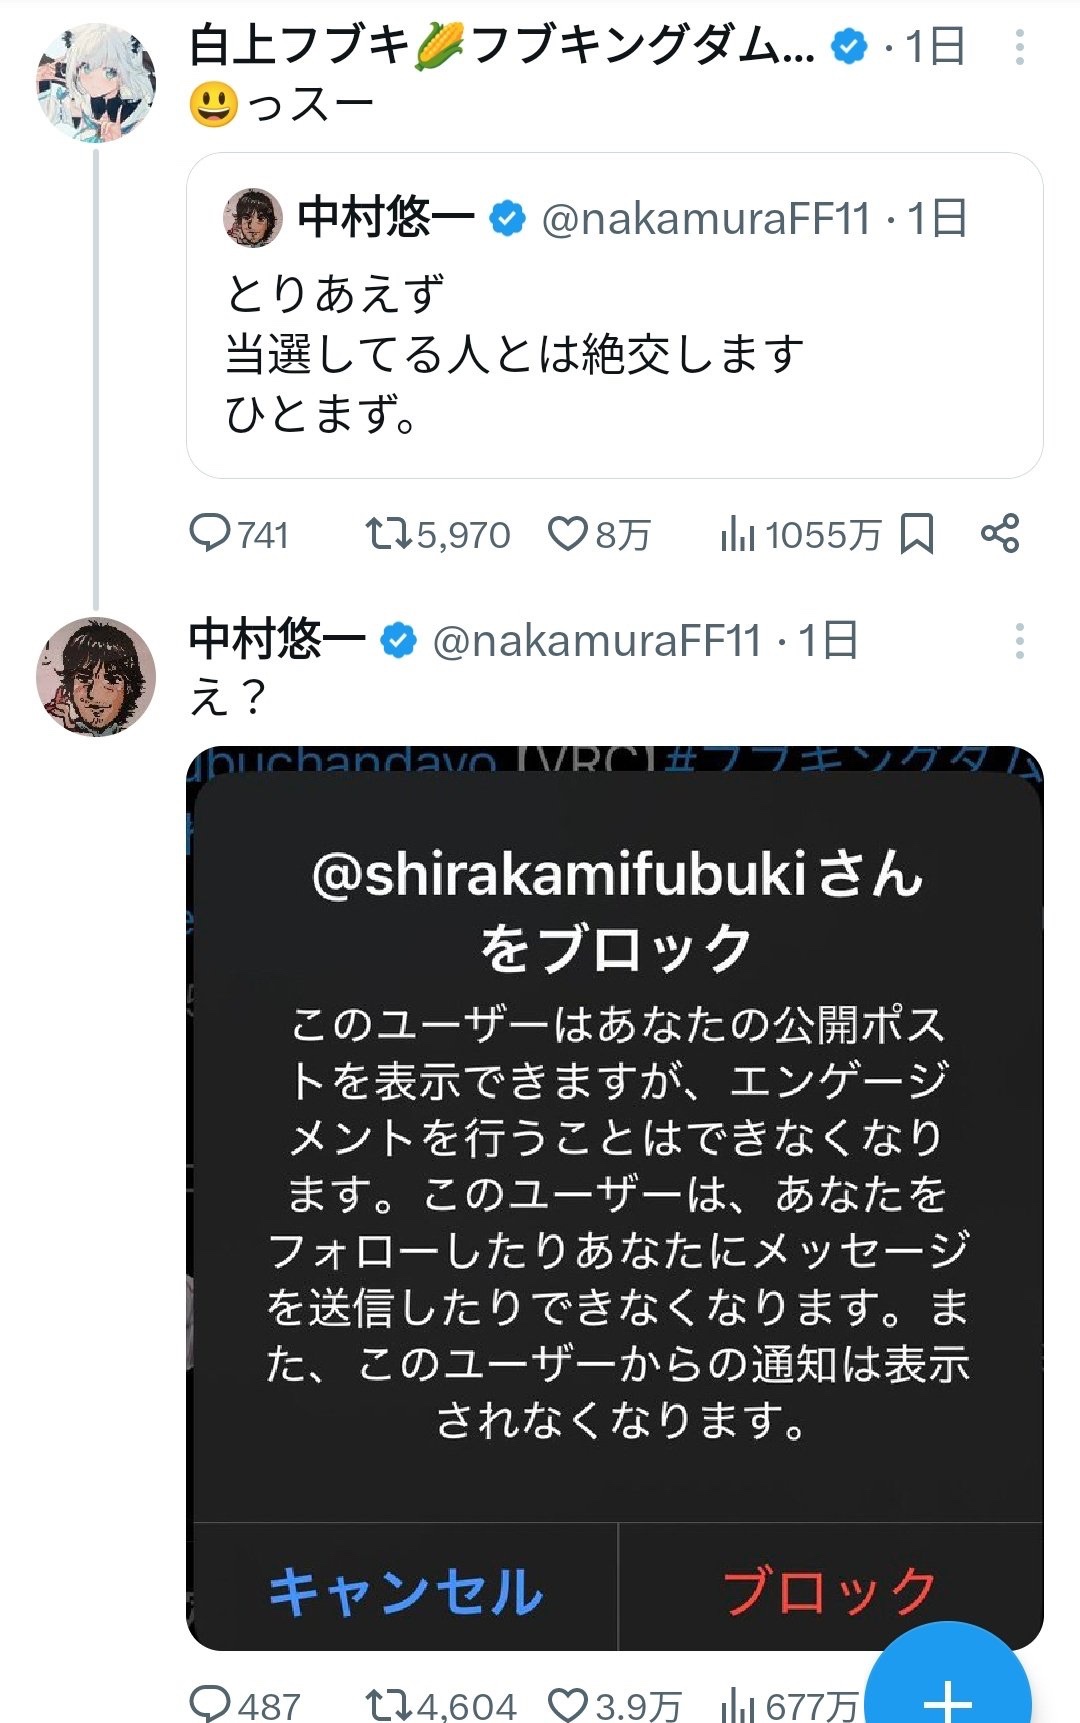This screenshot has width=1080, height=1723.
Task: Repost the first tweet with 5,970 reposts
Action: (389, 534)
